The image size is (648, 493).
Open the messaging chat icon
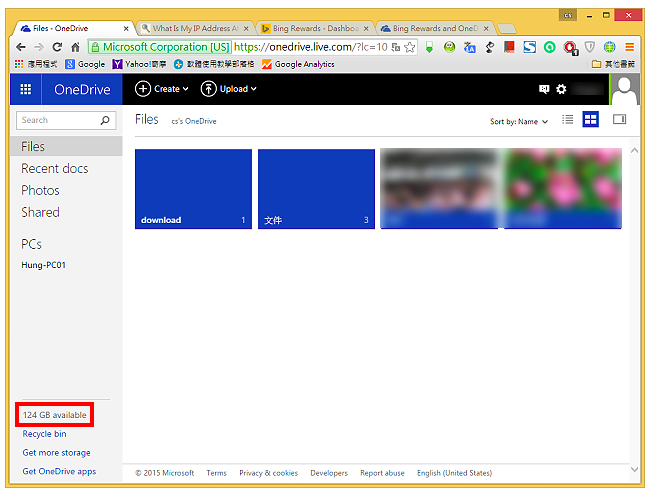pos(544,89)
